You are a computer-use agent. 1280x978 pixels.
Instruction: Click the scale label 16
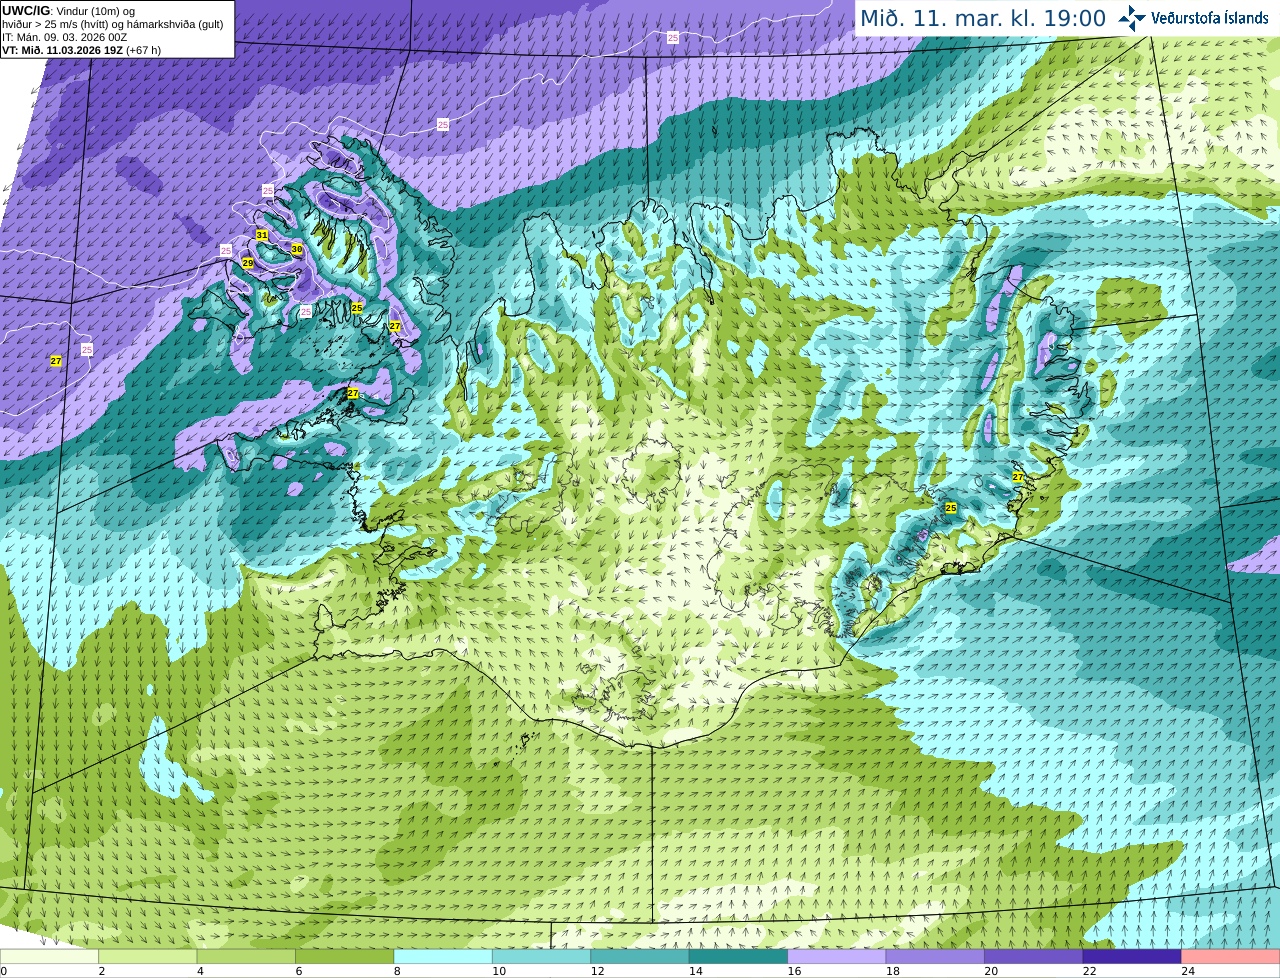(x=794, y=971)
